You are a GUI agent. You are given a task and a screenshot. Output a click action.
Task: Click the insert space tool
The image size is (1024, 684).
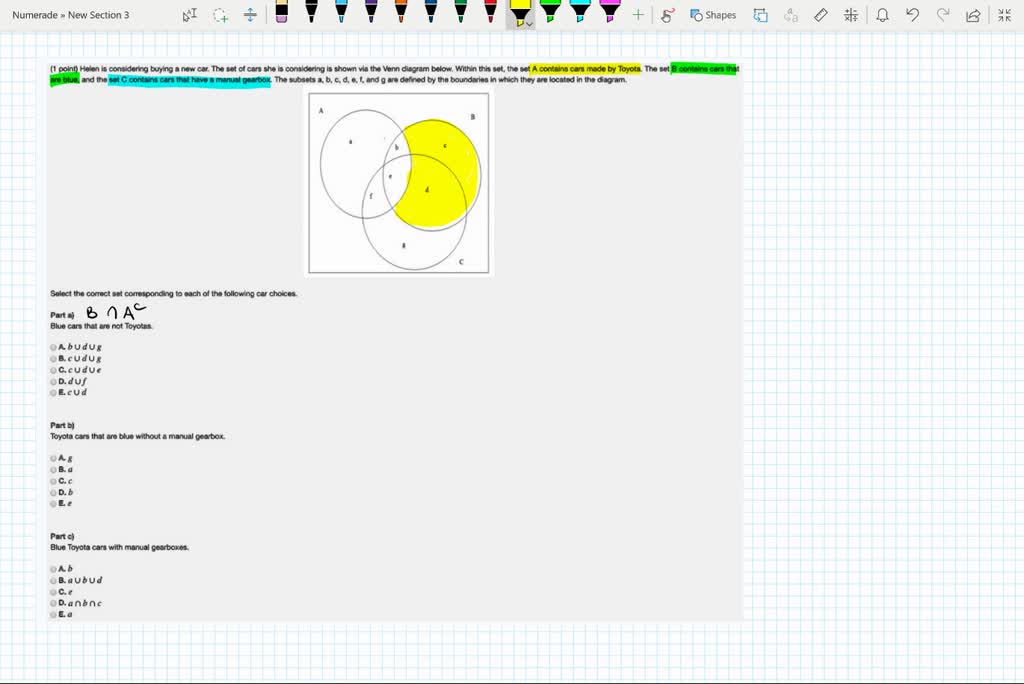point(250,15)
